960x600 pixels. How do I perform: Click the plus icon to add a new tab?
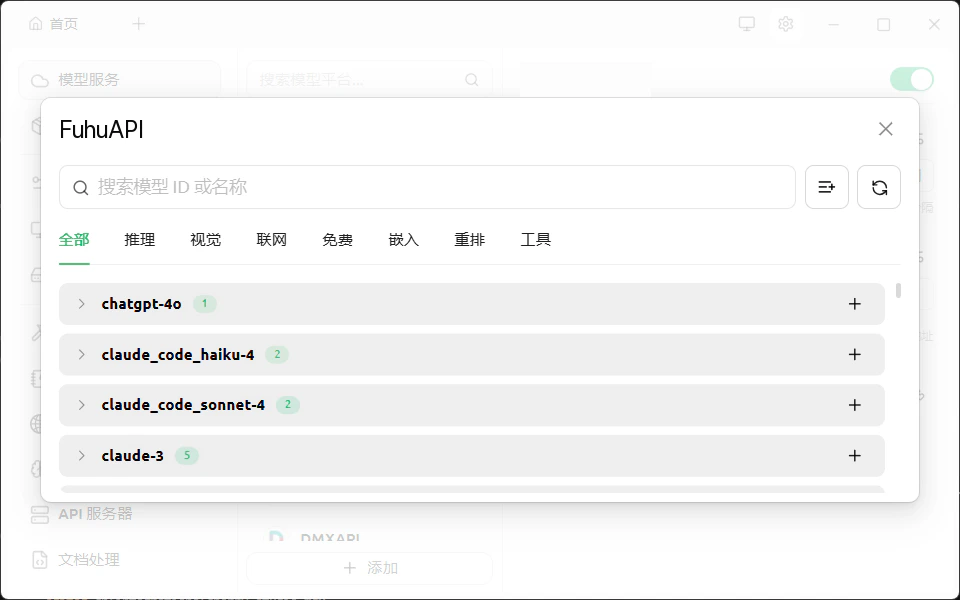click(139, 24)
